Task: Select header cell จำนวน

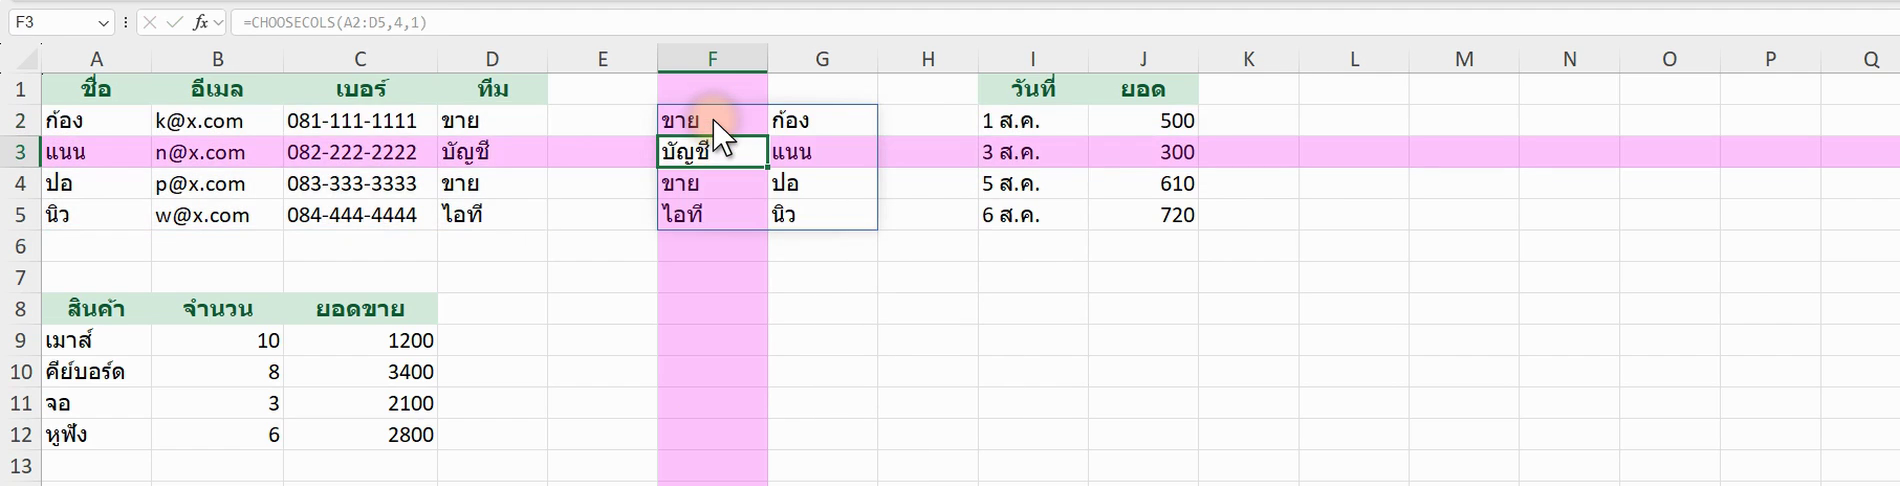Action: (x=217, y=308)
